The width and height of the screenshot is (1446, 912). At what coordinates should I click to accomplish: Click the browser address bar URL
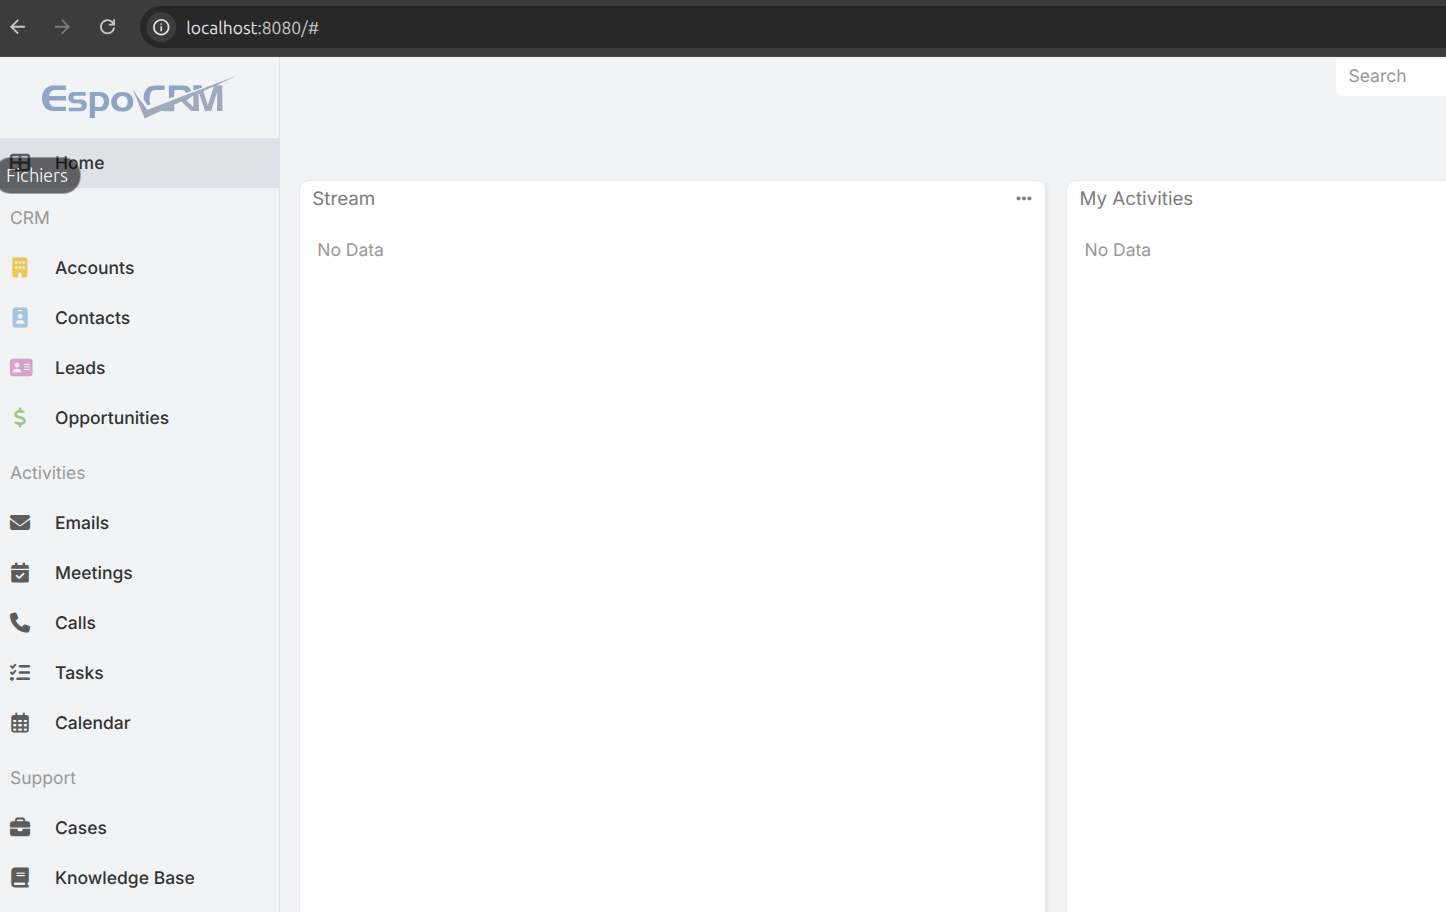(x=252, y=28)
